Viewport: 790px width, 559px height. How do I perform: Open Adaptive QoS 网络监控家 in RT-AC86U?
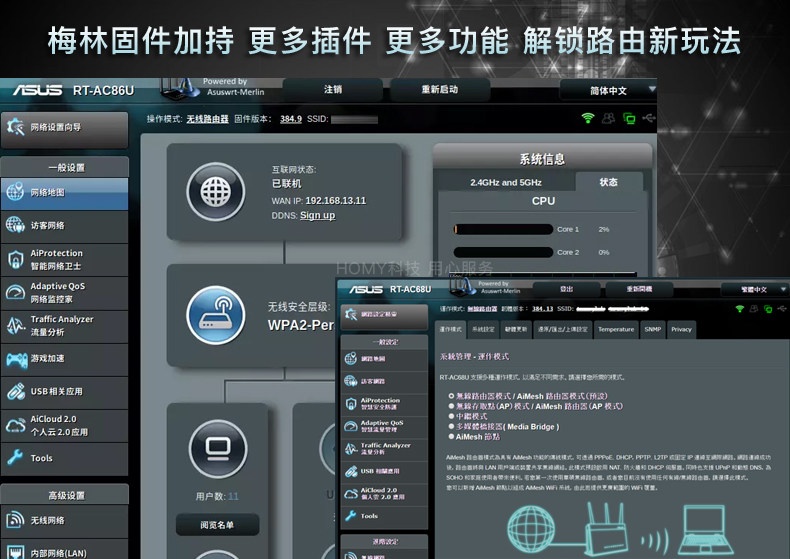[64, 293]
